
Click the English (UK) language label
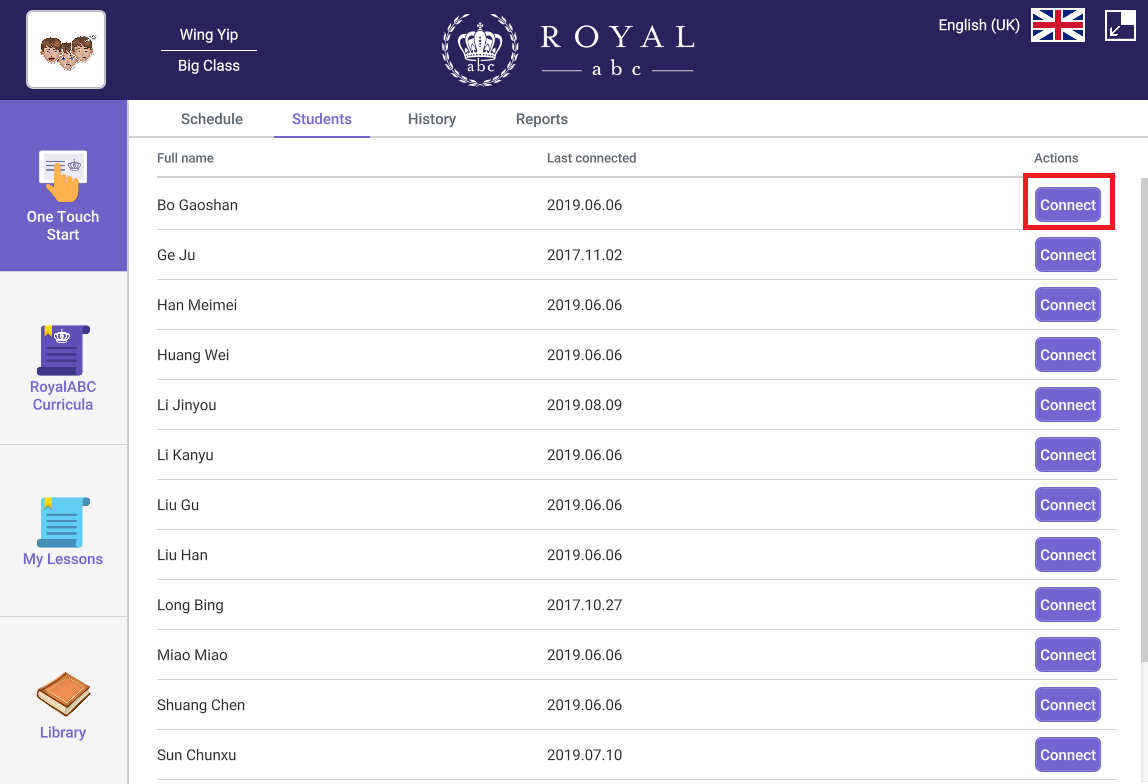(979, 25)
